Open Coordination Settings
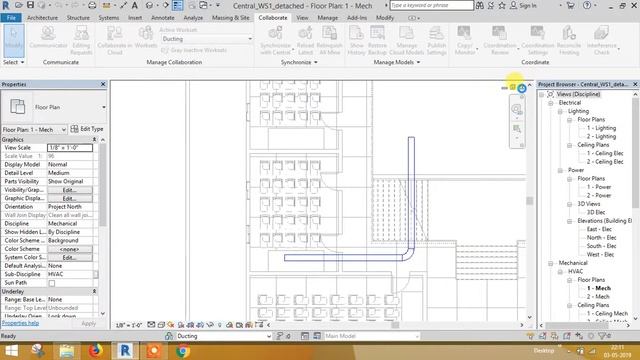 538,40
